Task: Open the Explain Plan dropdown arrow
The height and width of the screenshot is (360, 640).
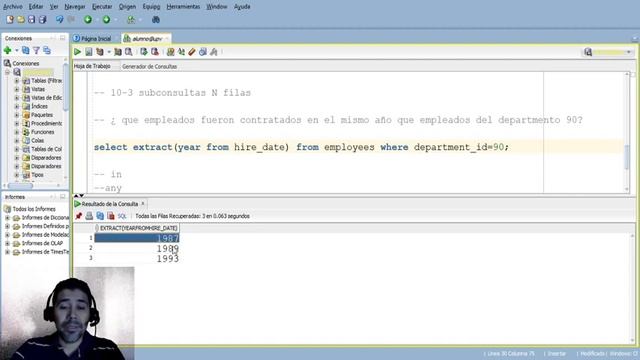Action: click(109, 52)
